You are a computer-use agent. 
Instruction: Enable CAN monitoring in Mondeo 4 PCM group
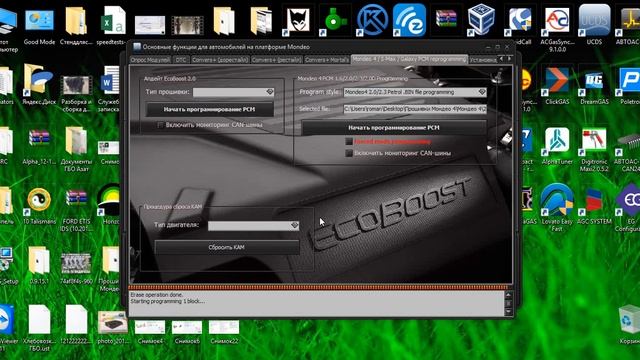[349, 153]
